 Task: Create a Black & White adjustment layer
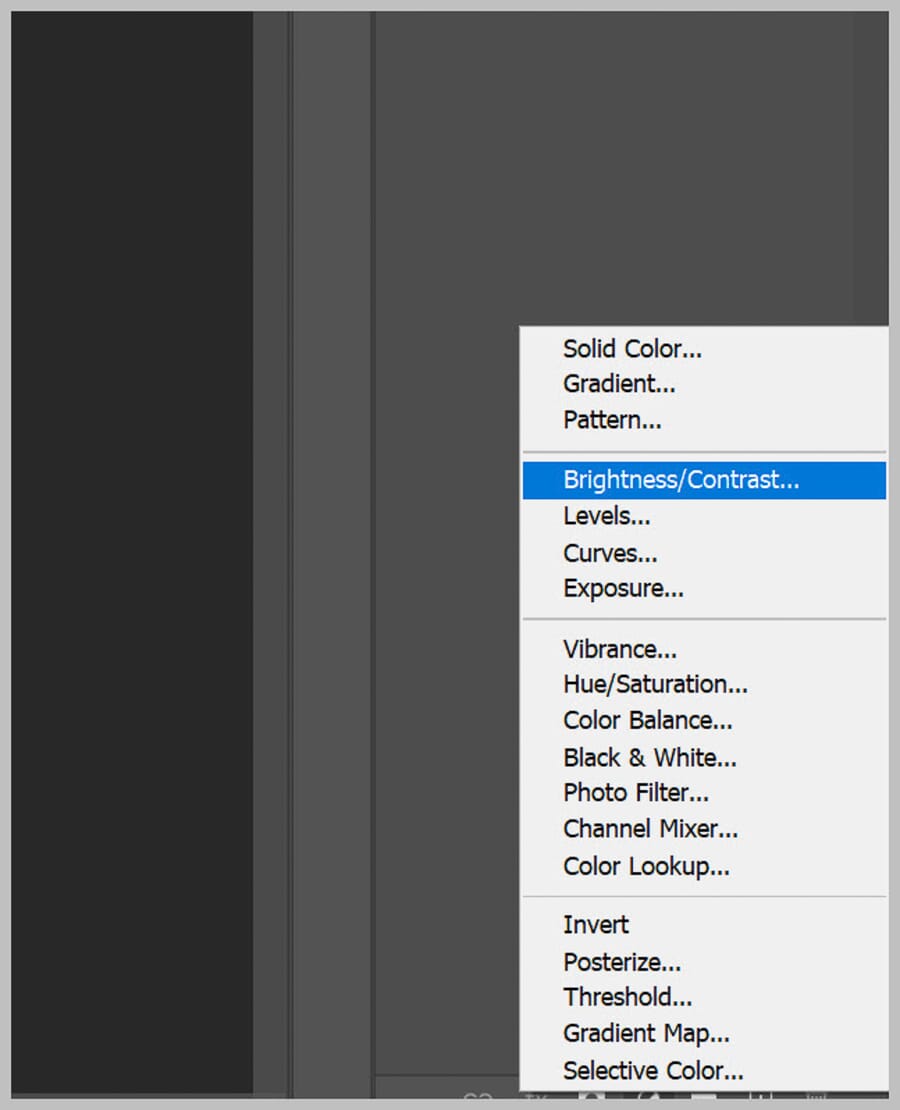coord(650,757)
